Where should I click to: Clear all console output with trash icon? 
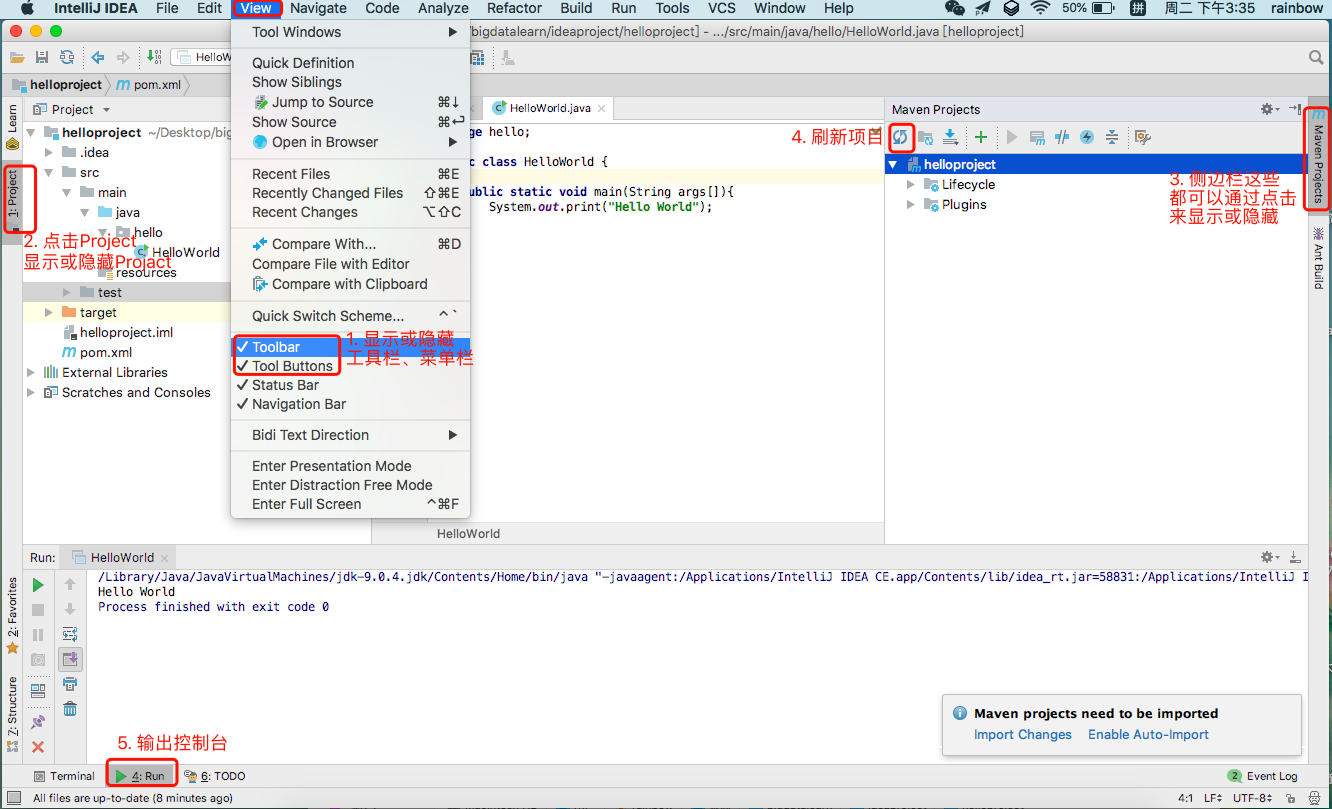tap(70, 708)
